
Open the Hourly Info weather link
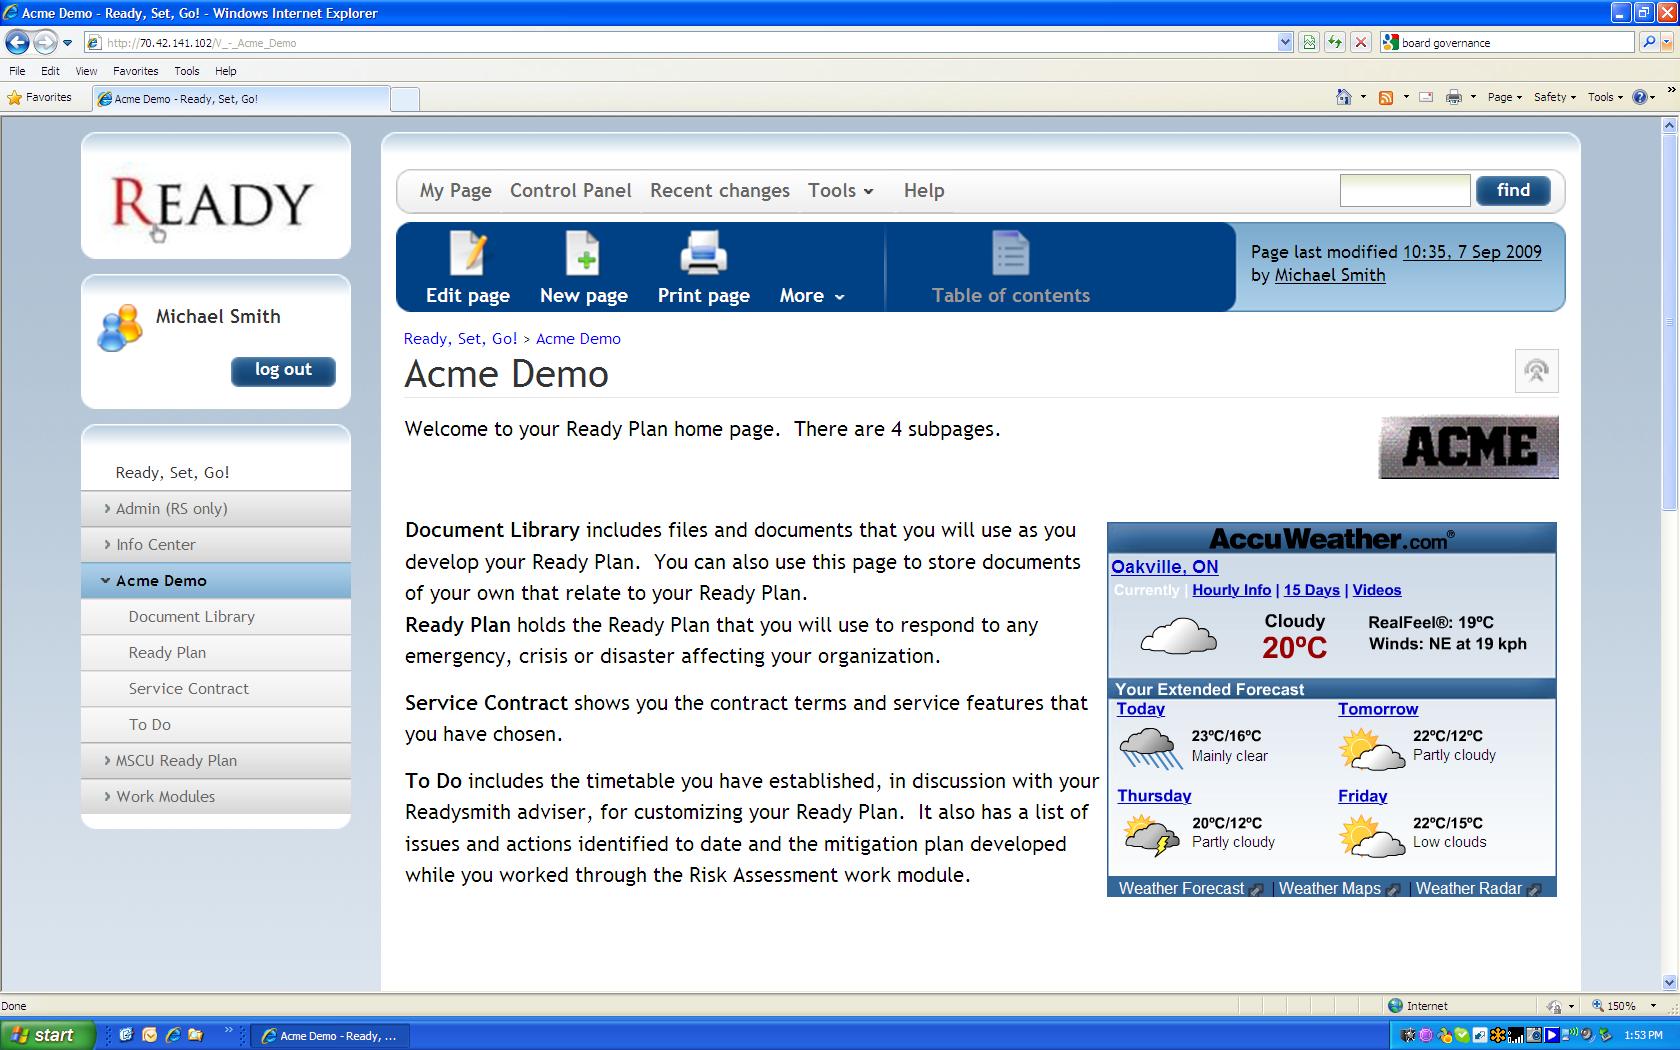pos(1231,590)
